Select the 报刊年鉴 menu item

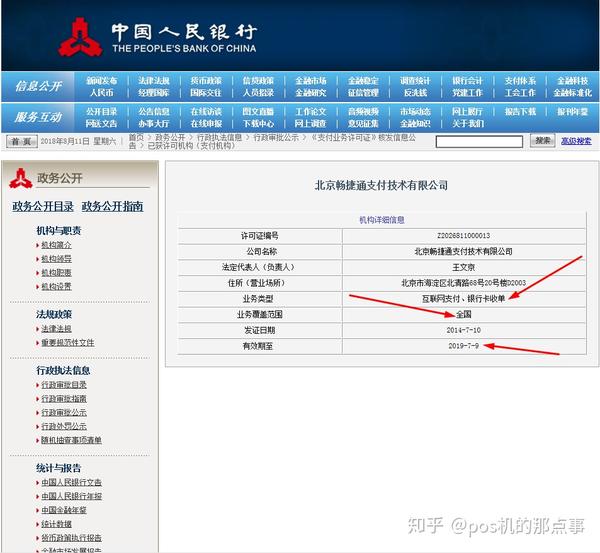(572, 112)
